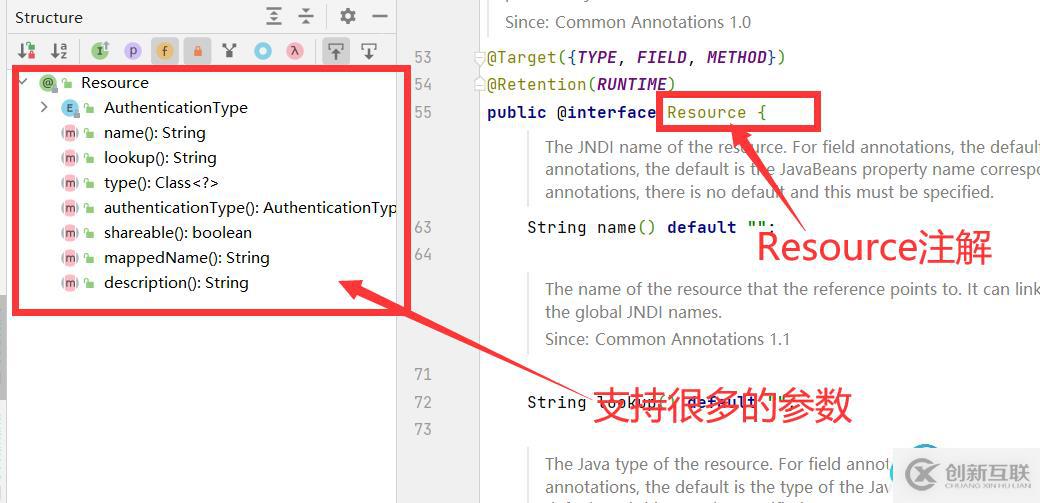The height and width of the screenshot is (503, 1040).
Task: Click method icon of shareable(): boolean
Action: [70, 233]
